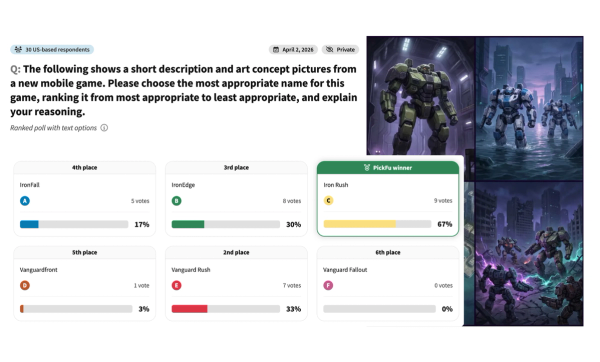The image size is (600, 362).
Task: Open the blue mechs in water image
Action: coord(529,108)
